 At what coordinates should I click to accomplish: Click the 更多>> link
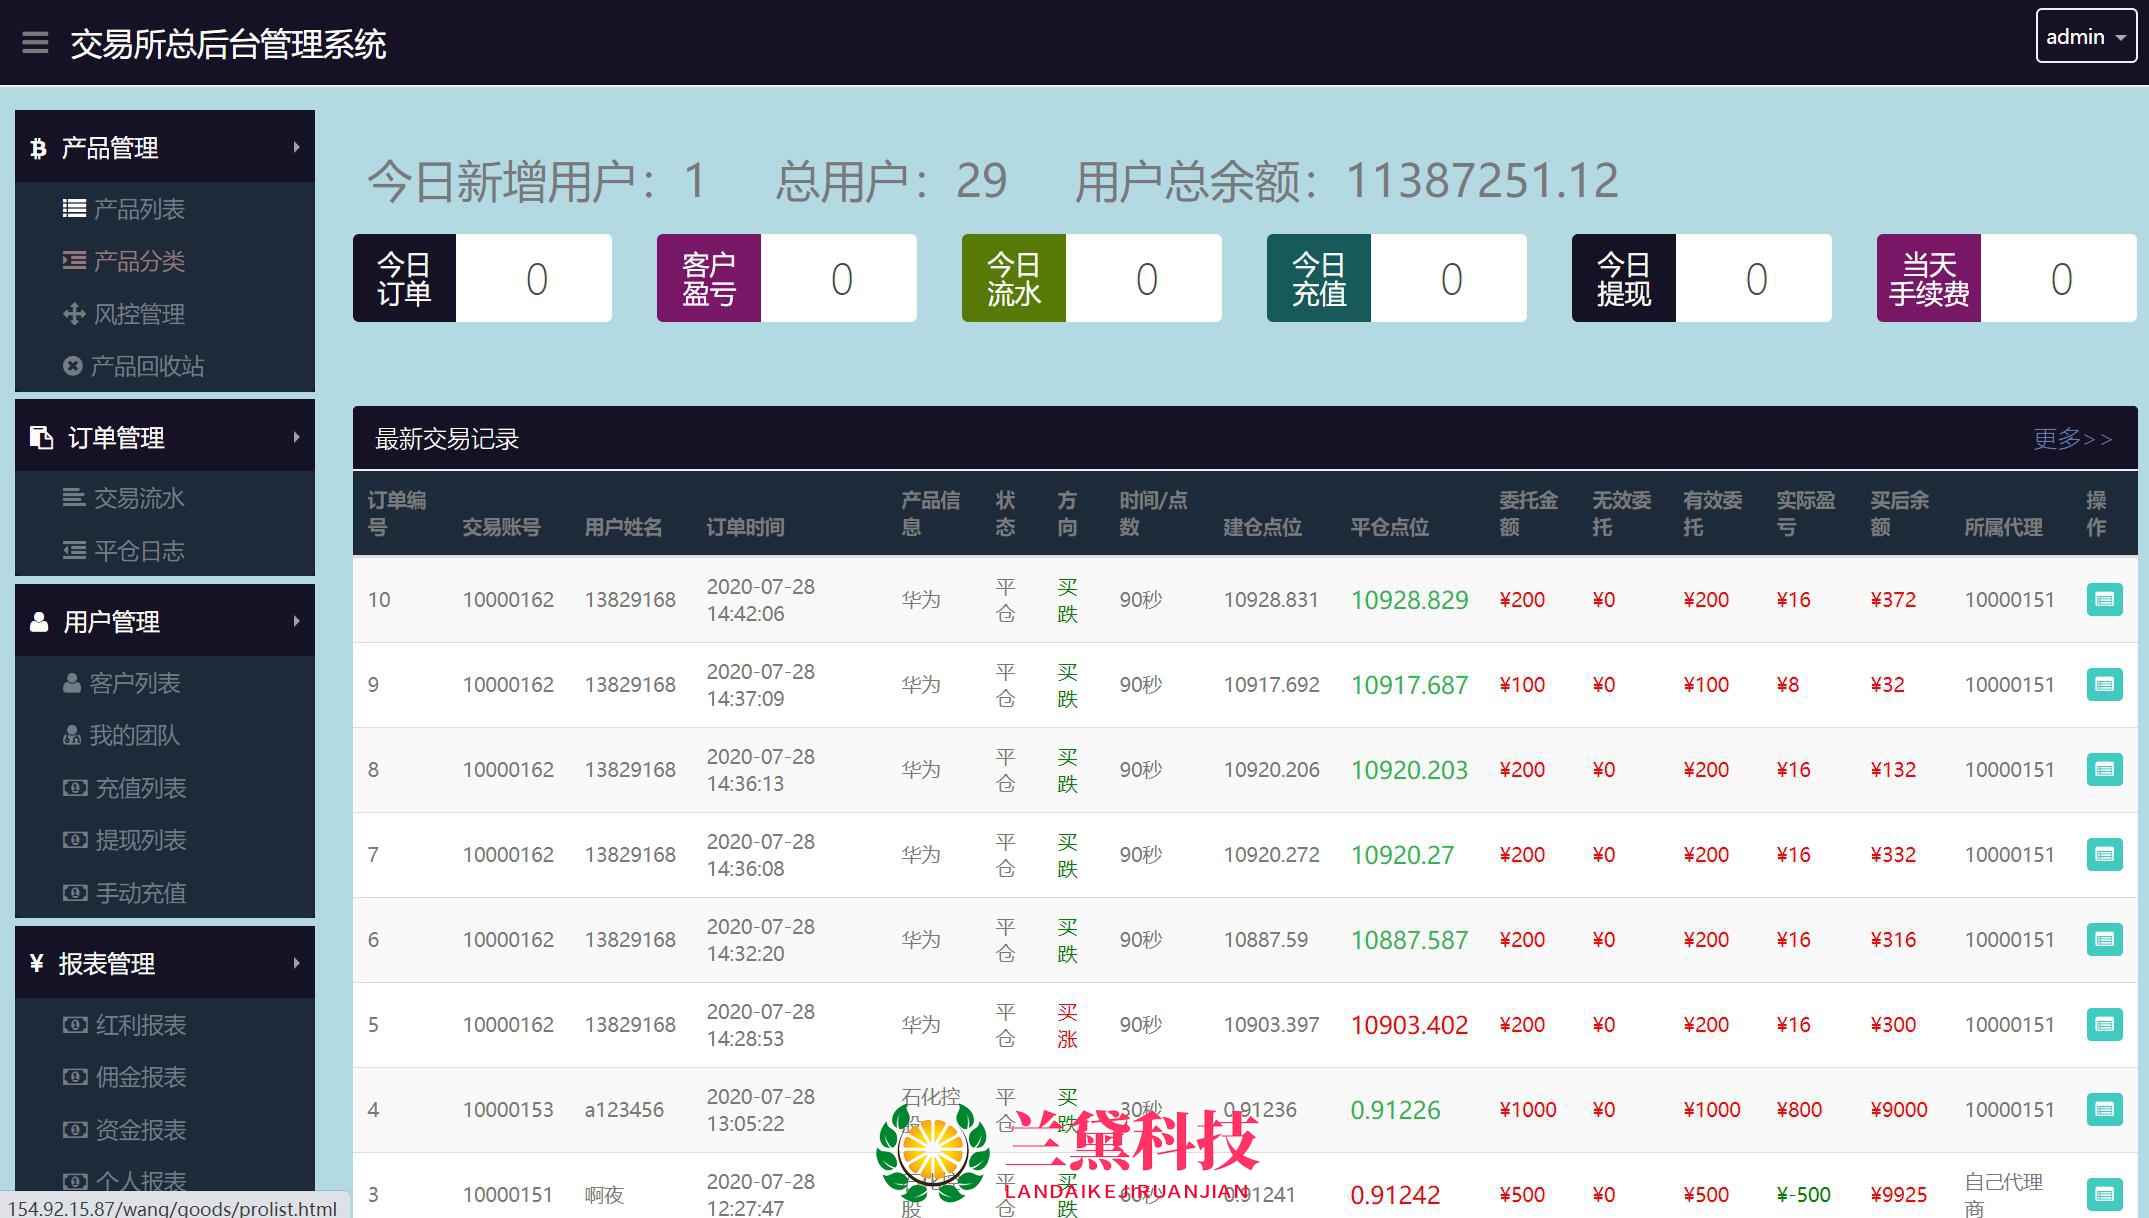coord(2072,439)
